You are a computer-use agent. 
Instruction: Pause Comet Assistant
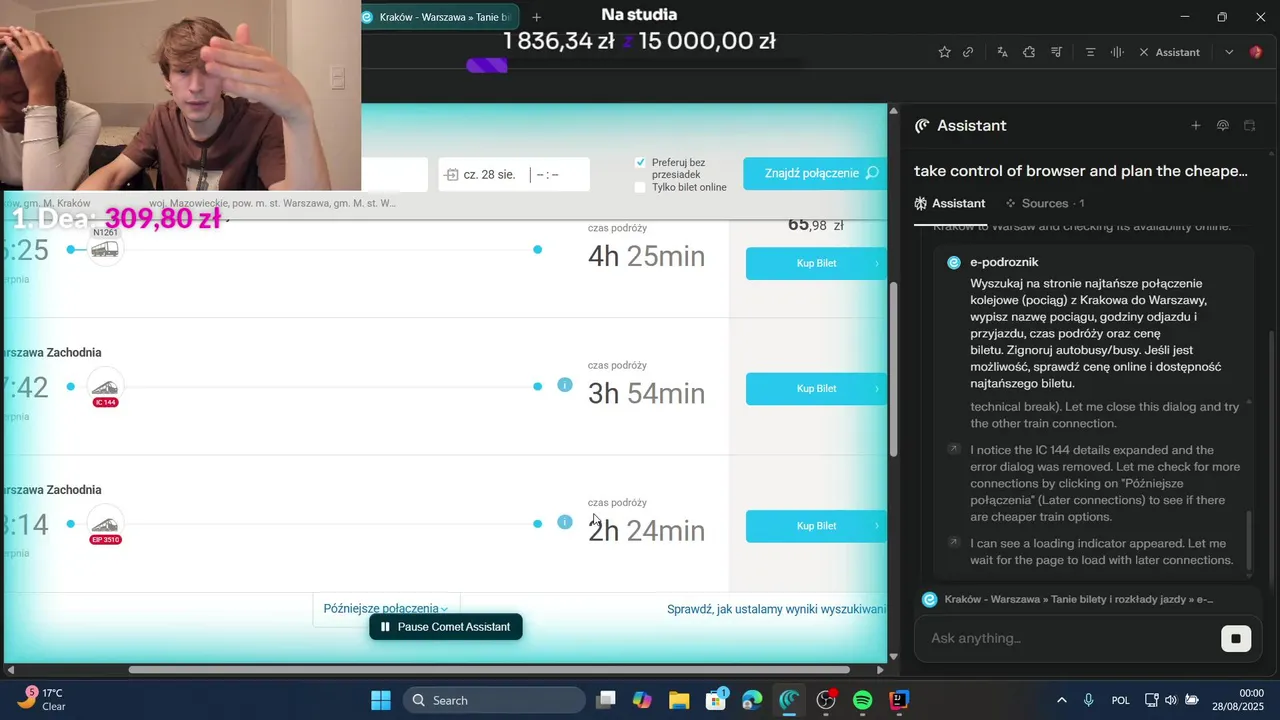coord(446,627)
